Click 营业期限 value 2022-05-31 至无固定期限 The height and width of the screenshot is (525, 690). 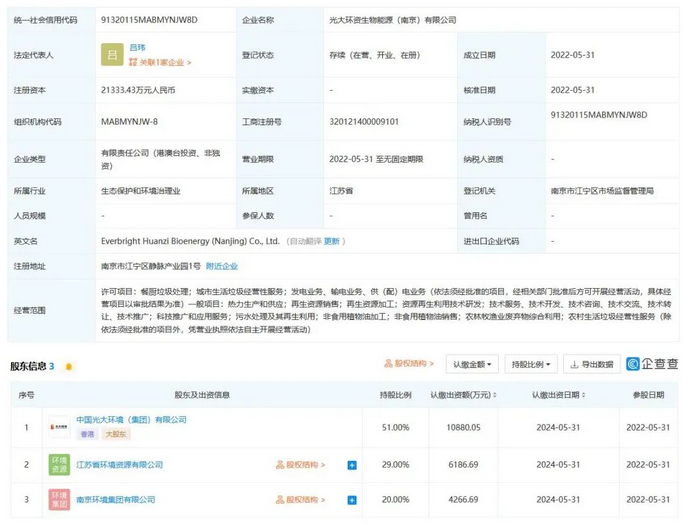click(x=376, y=159)
